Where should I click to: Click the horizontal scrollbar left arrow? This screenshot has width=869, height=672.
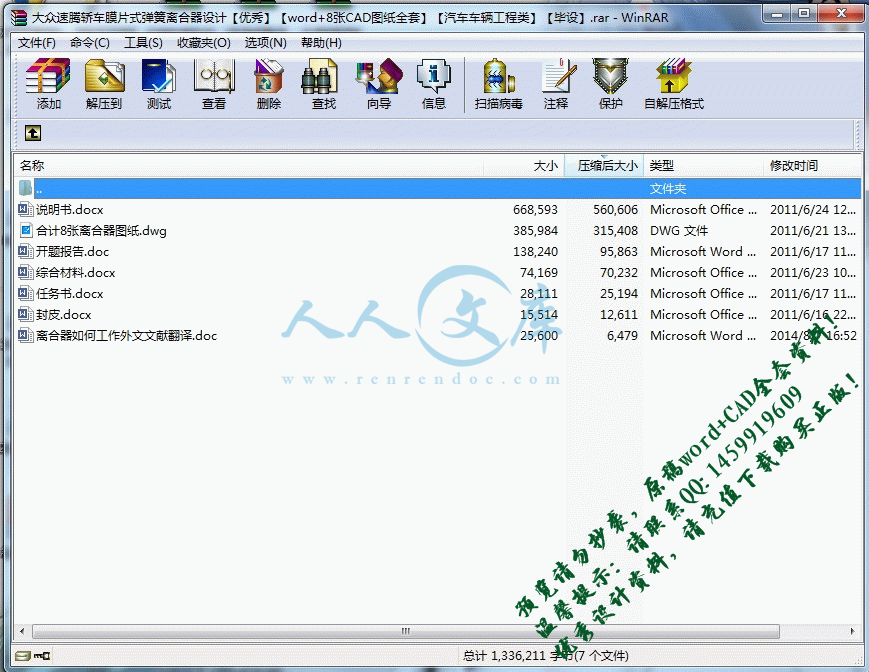(x=22, y=631)
